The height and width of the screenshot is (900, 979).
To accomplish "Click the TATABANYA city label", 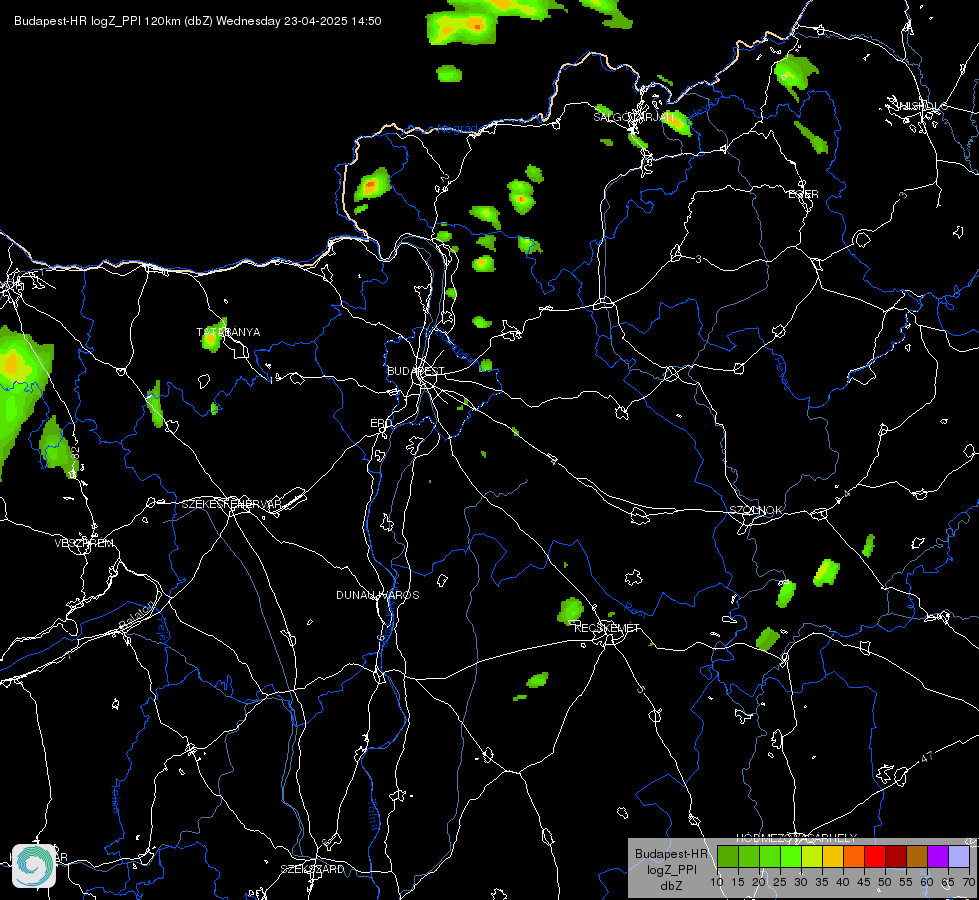I will [x=228, y=332].
